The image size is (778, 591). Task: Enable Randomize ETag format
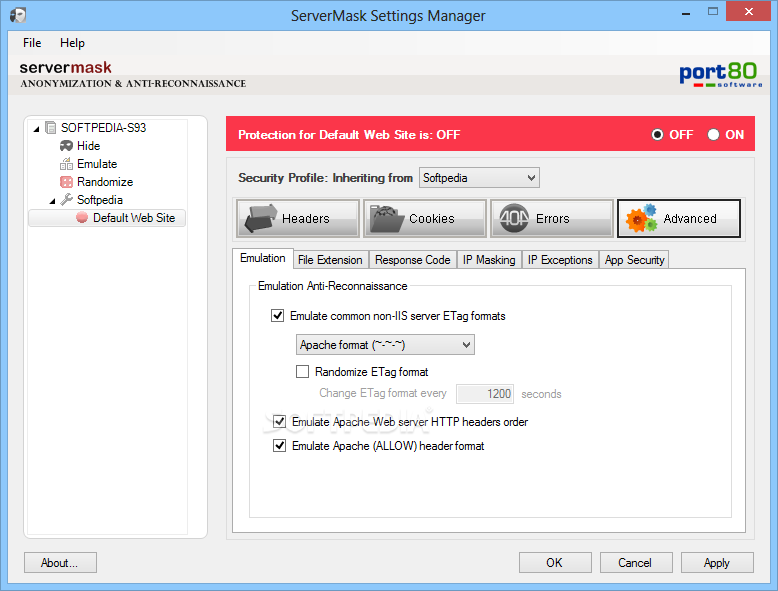pos(302,372)
